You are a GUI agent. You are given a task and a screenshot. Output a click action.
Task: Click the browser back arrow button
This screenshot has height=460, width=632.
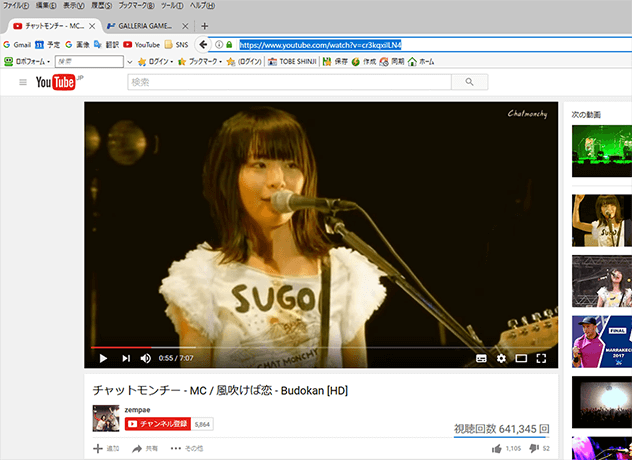(x=203, y=44)
